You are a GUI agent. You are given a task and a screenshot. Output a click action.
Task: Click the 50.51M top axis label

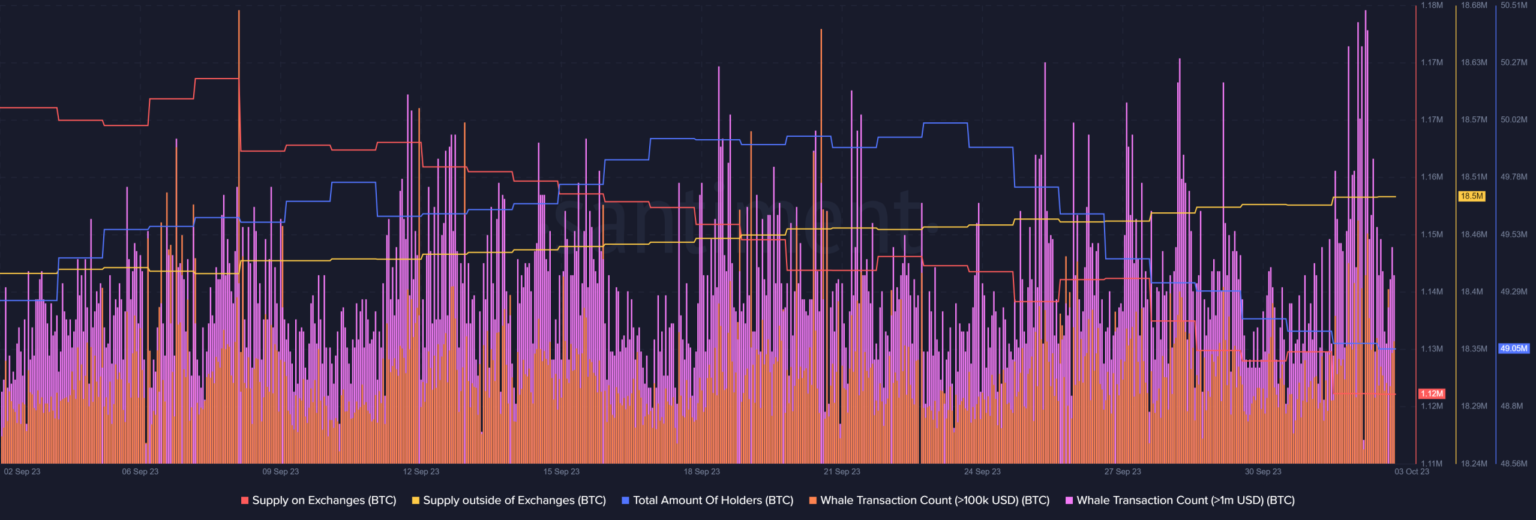coord(1514,5)
